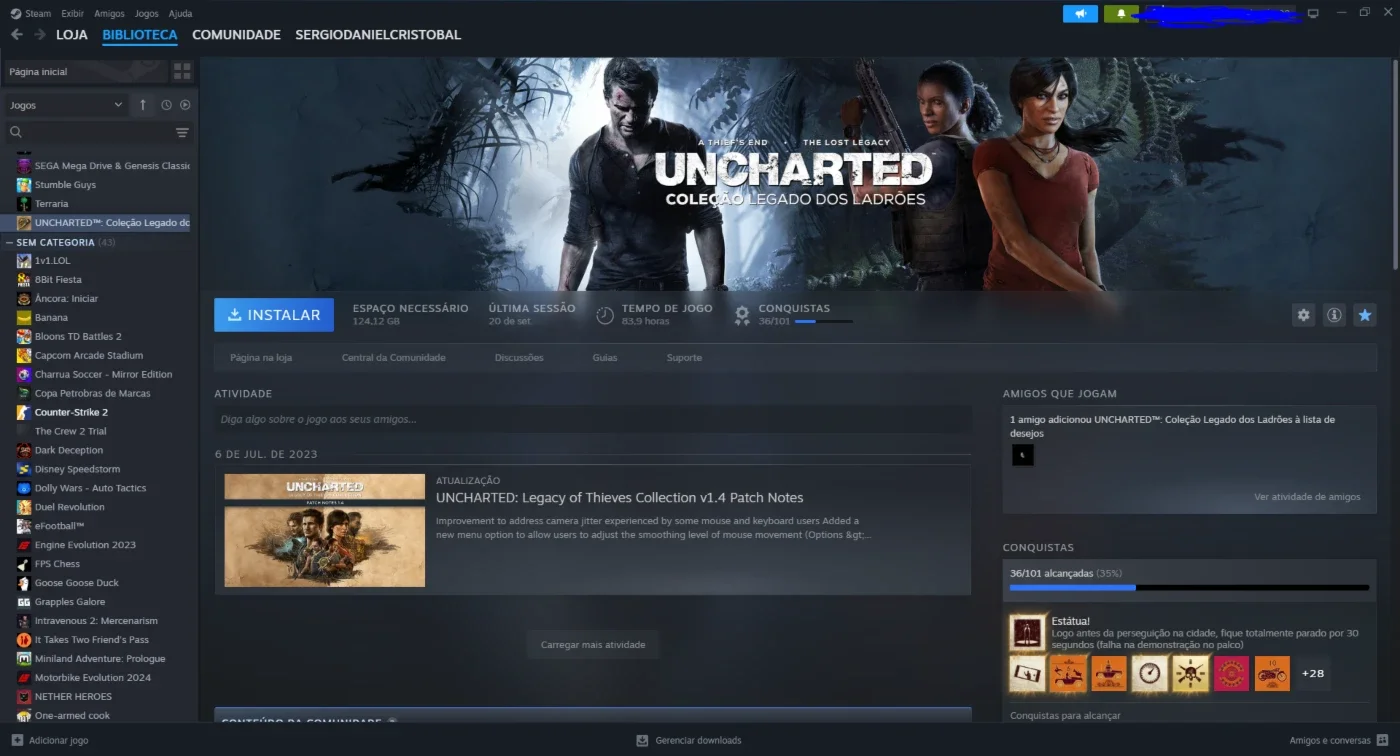Show +28 more achievements
The image size is (1400, 756).
pos(1313,673)
